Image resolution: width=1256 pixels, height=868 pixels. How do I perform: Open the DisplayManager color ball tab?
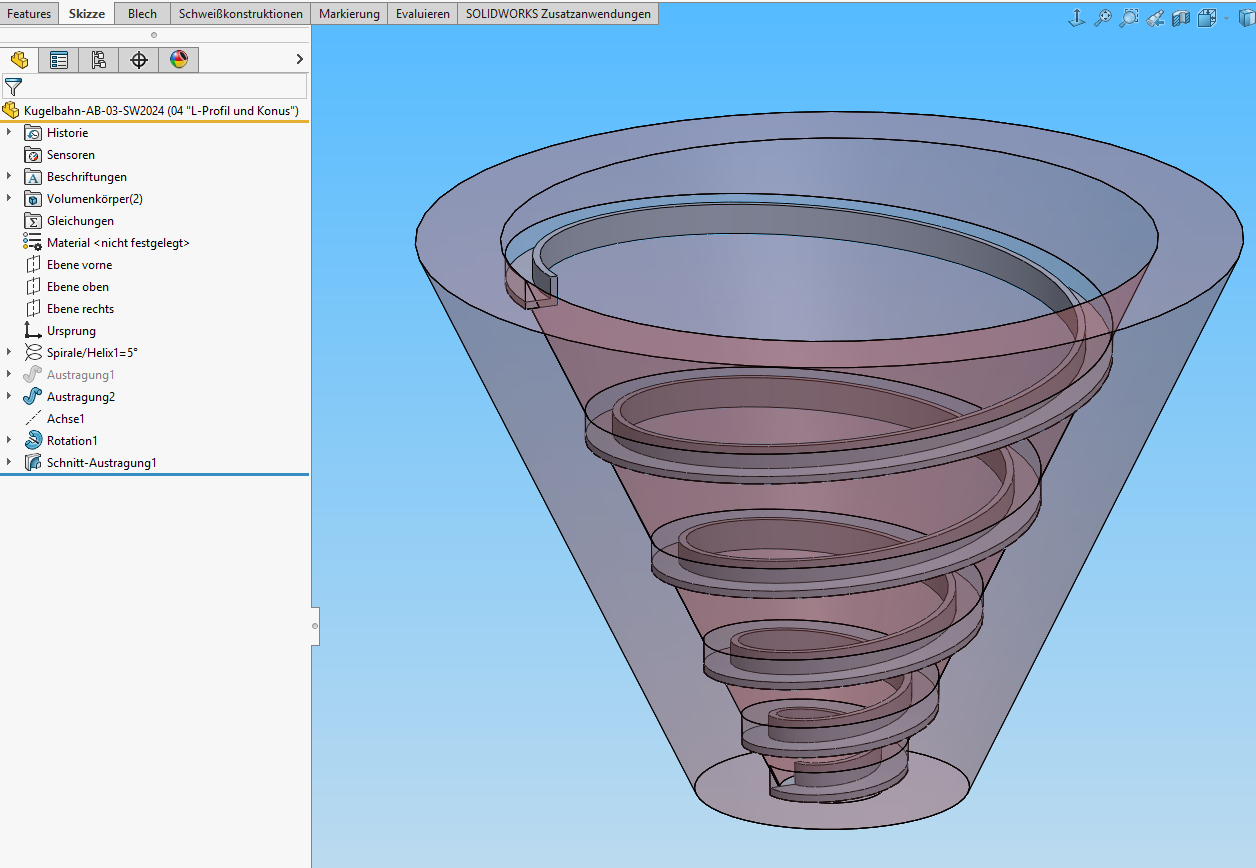[x=179, y=60]
